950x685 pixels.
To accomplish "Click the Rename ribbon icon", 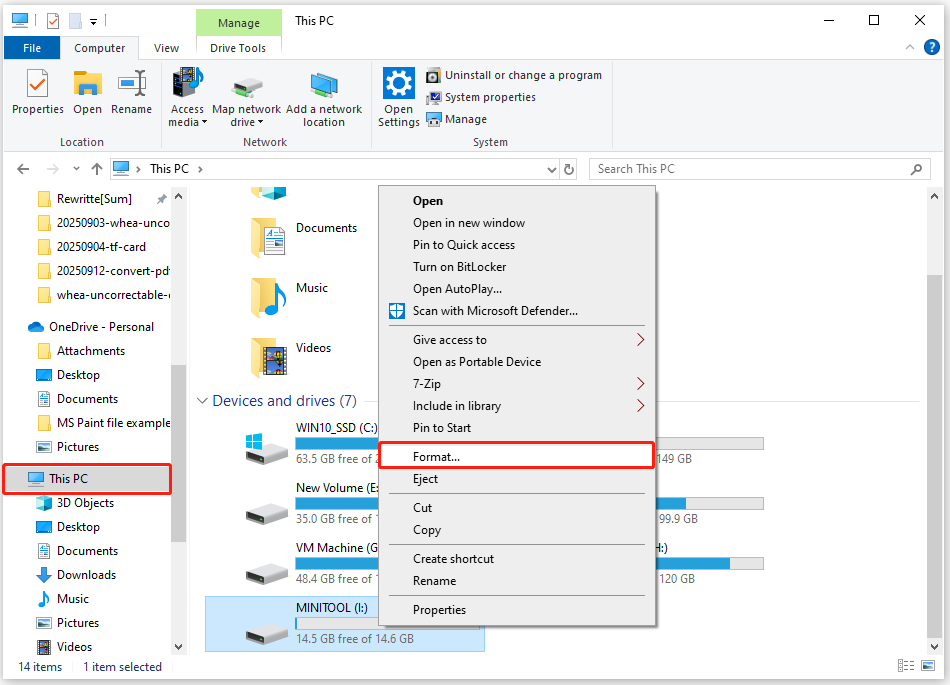I will (x=131, y=85).
